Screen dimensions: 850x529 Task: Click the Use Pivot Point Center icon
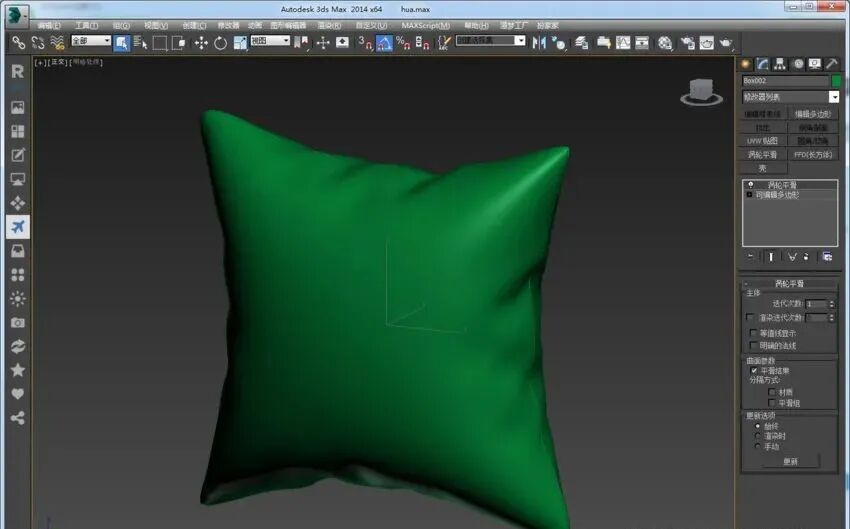click(x=301, y=43)
